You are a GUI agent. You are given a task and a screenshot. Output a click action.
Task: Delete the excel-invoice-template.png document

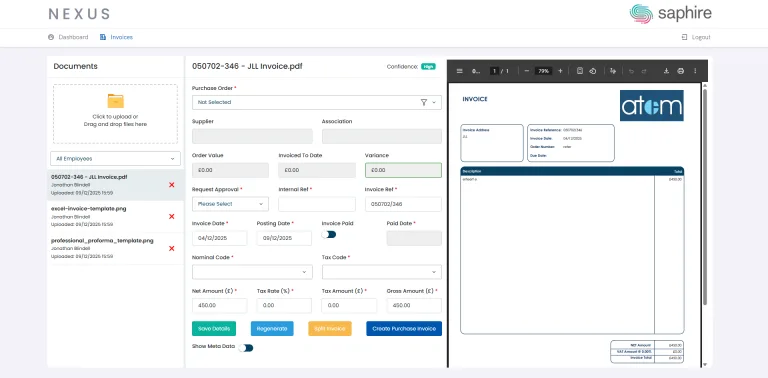pos(171,216)
